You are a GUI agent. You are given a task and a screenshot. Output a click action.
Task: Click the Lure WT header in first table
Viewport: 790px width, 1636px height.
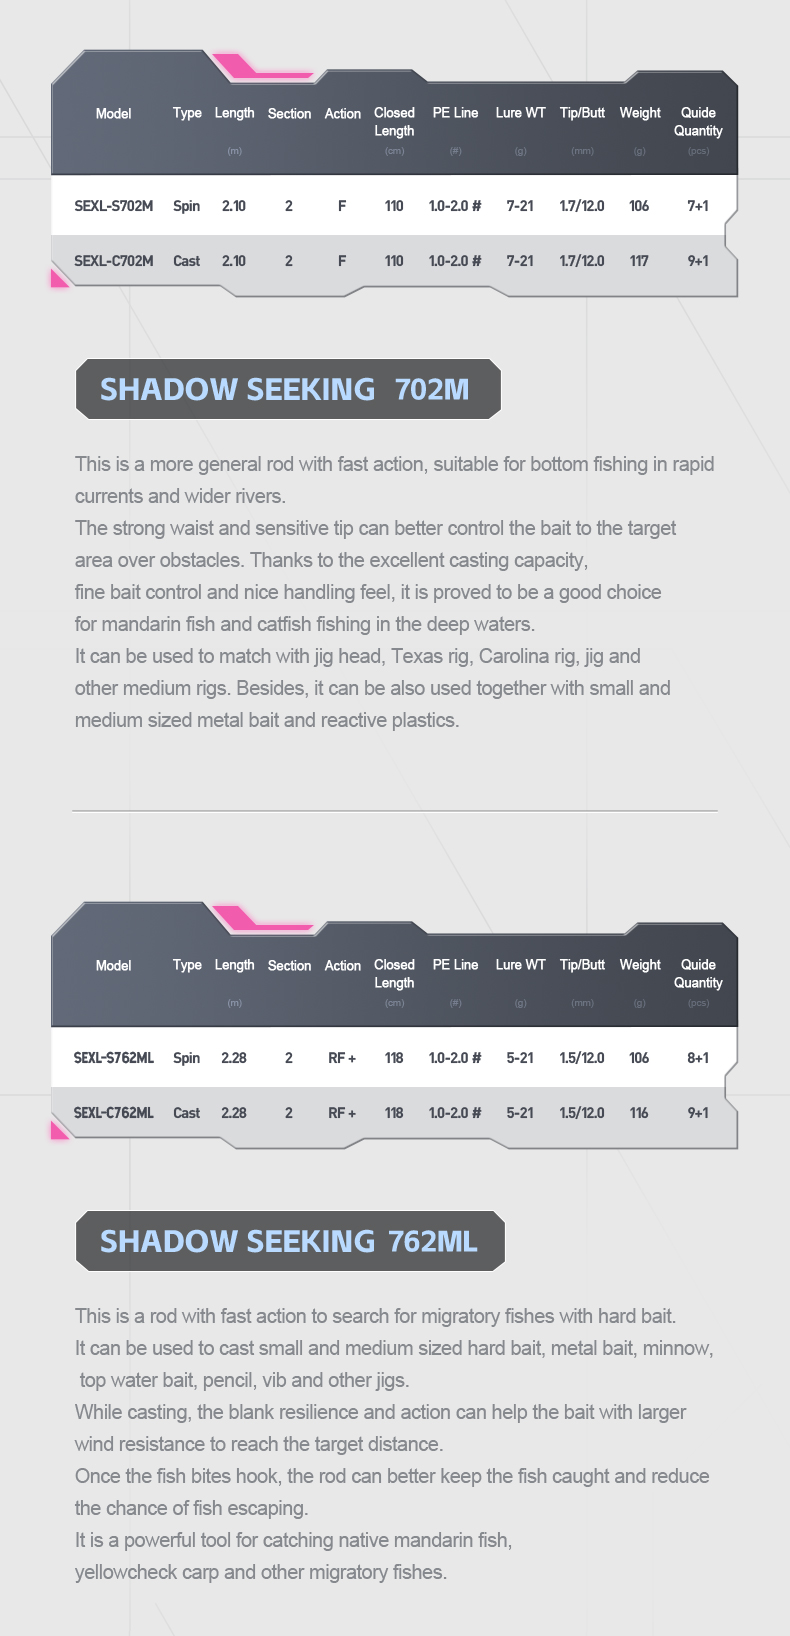pyautogui.click(x=520, y=113)
